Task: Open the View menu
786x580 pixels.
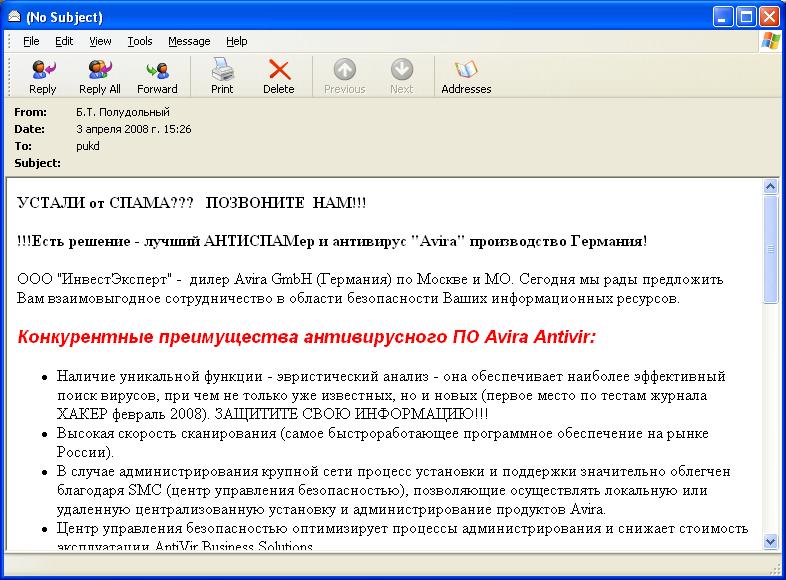Action: pyautogui.click(x=100, y=41)
